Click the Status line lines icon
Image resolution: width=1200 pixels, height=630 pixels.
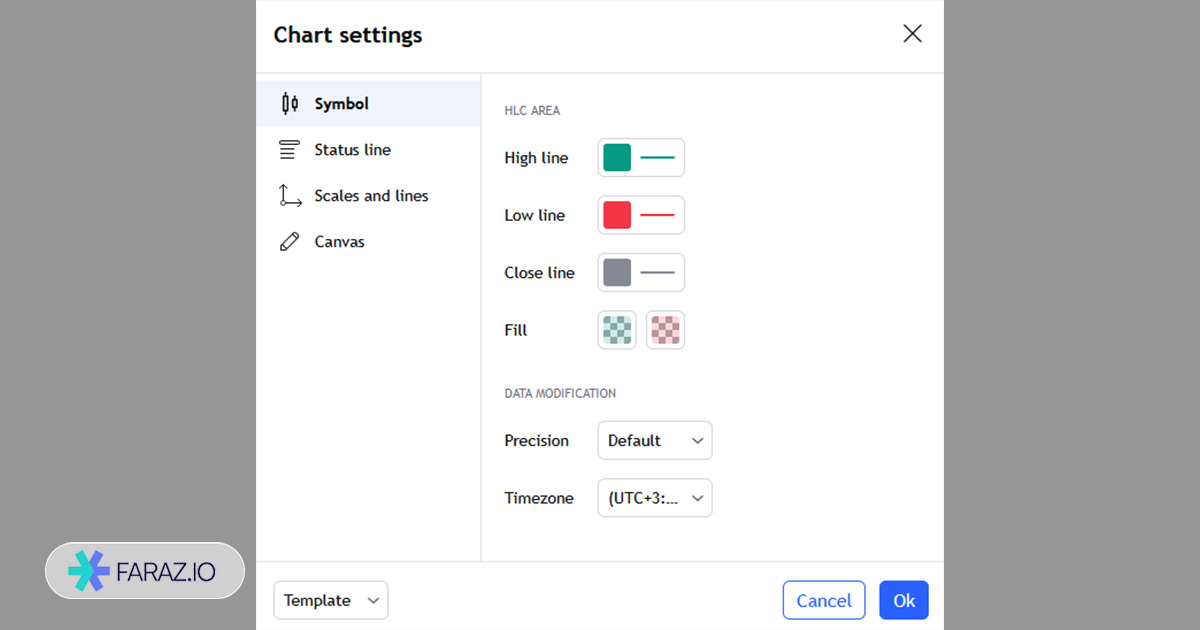pyautogui.click(x=290, y=150)
